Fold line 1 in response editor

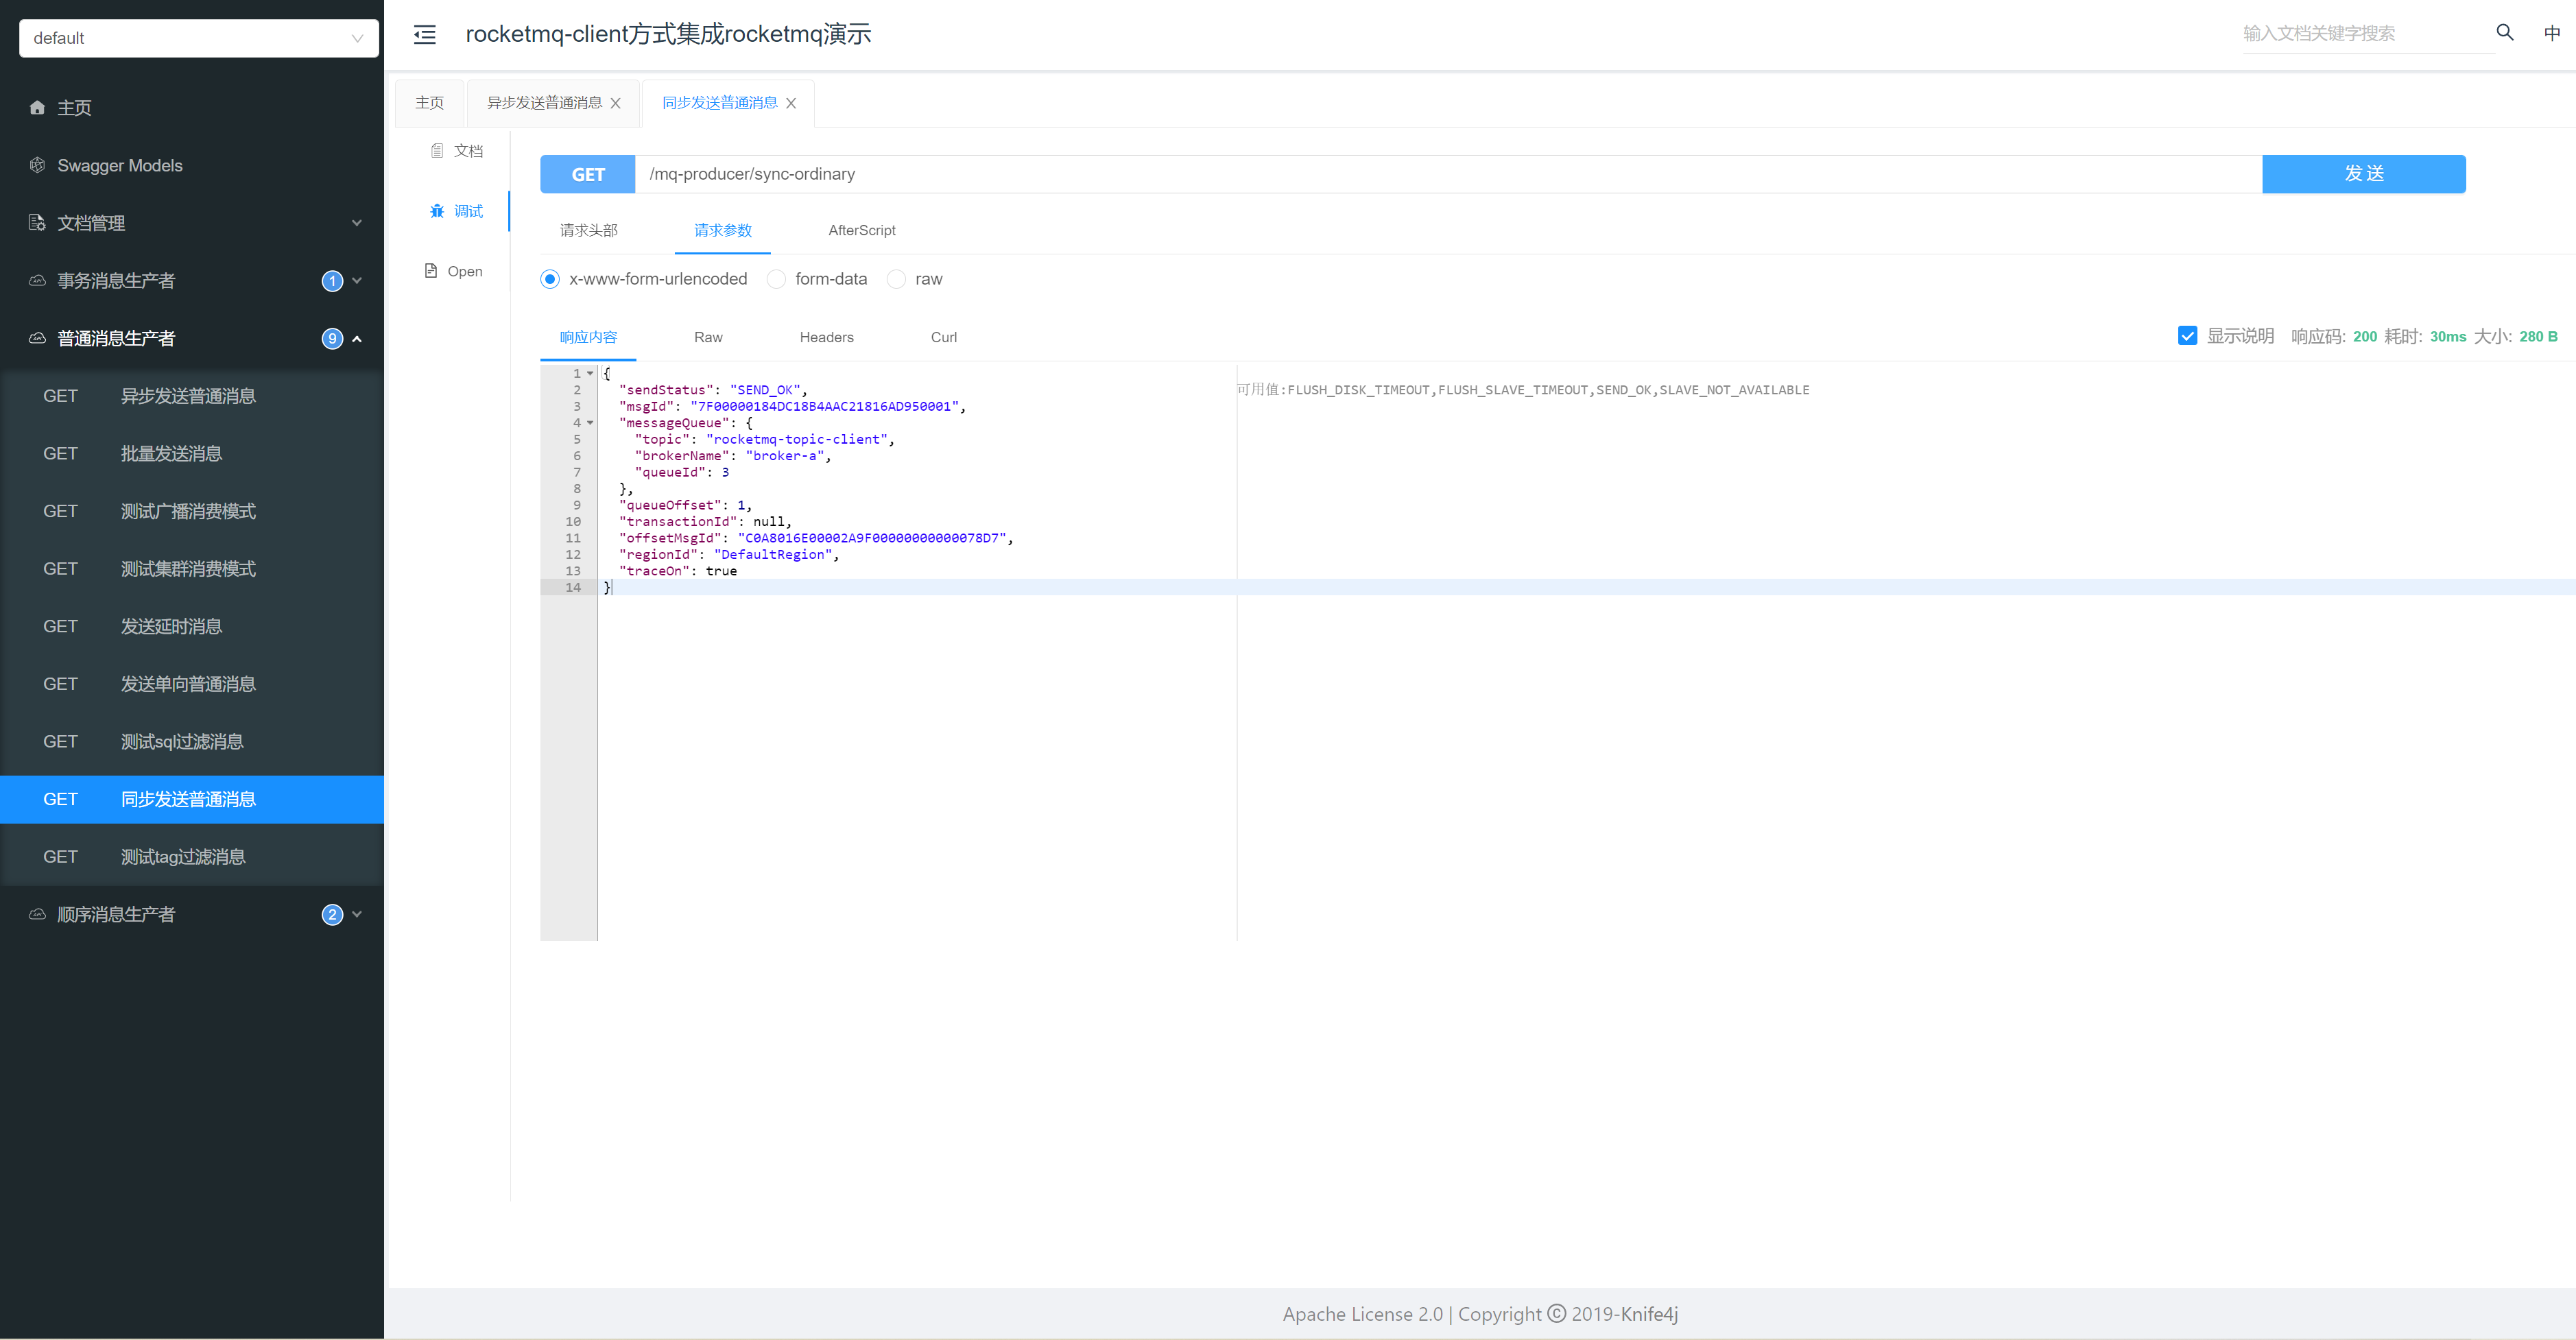click(590, 373)
